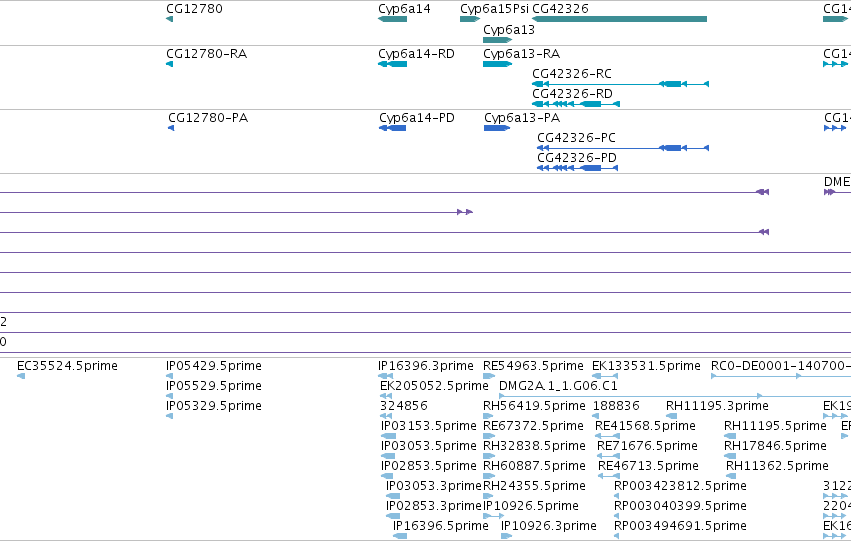This screenshot has width=851, height=541.
Task: Click the CG42326-PD protein label
Action: [x=577, y=158]
